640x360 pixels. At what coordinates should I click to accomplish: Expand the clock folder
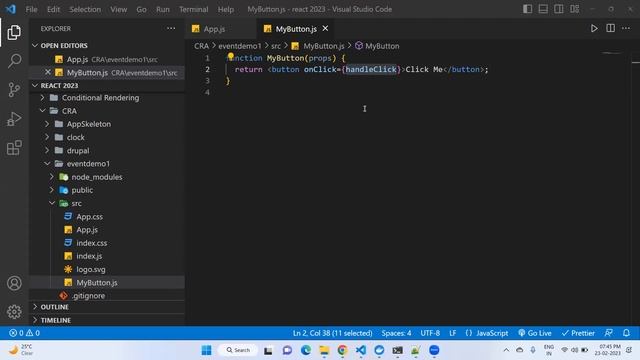[106, 137]
